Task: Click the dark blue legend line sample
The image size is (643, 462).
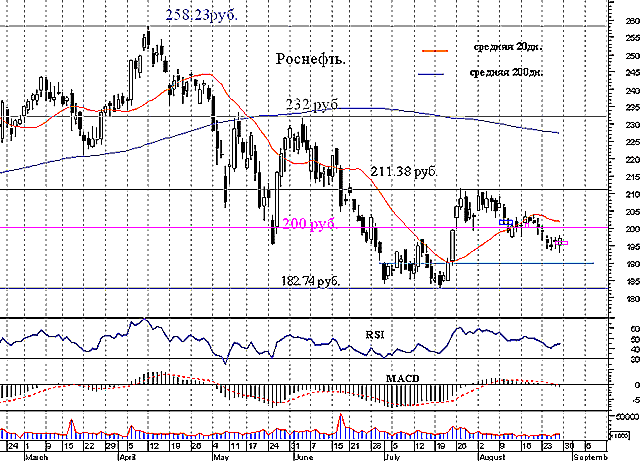Action: [x=431, y=75]
